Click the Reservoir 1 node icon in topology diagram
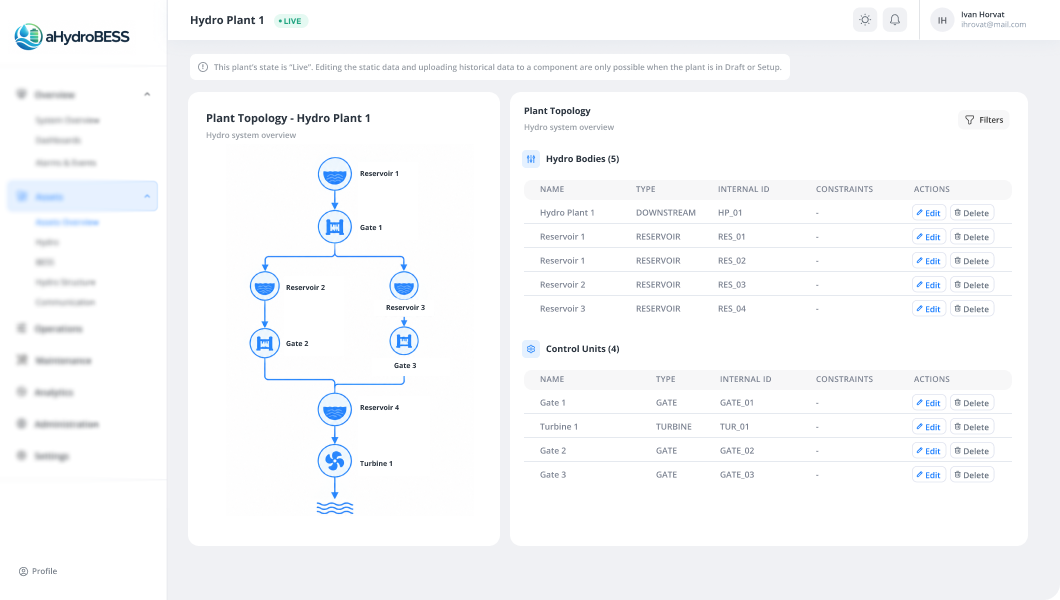Screen dimensions: 1060x600 (x=335, y=174)
